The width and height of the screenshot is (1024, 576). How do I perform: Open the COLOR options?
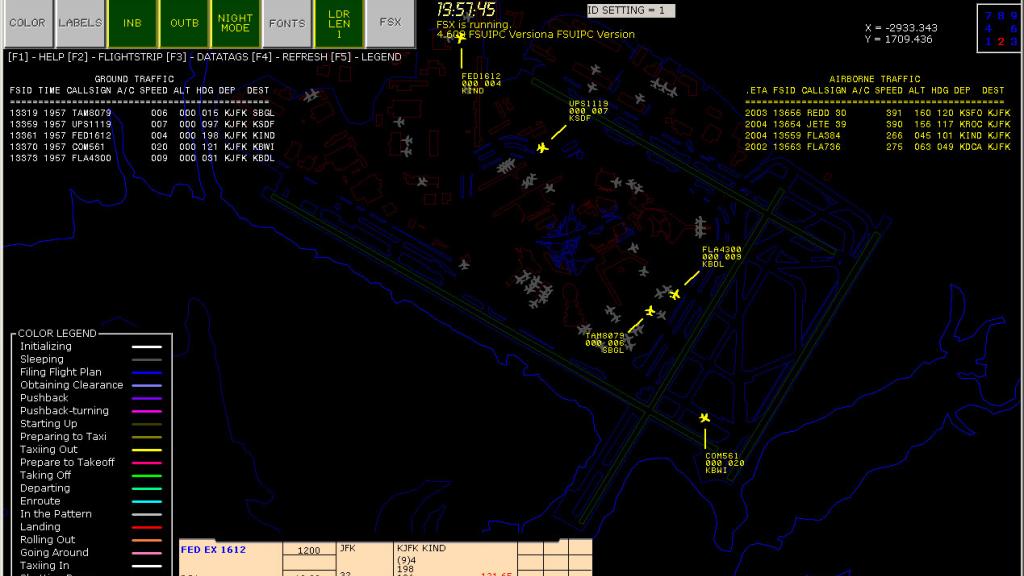click(26, 22)
